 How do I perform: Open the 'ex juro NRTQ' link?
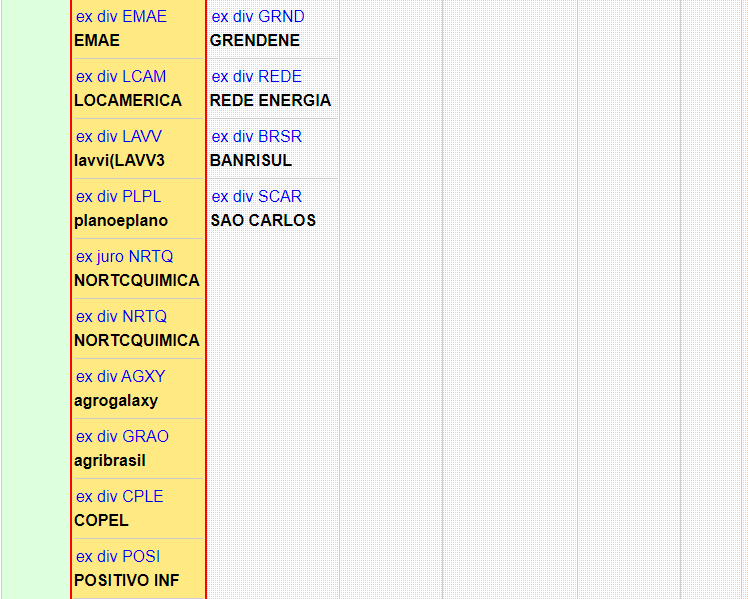(x=125, y=257)
